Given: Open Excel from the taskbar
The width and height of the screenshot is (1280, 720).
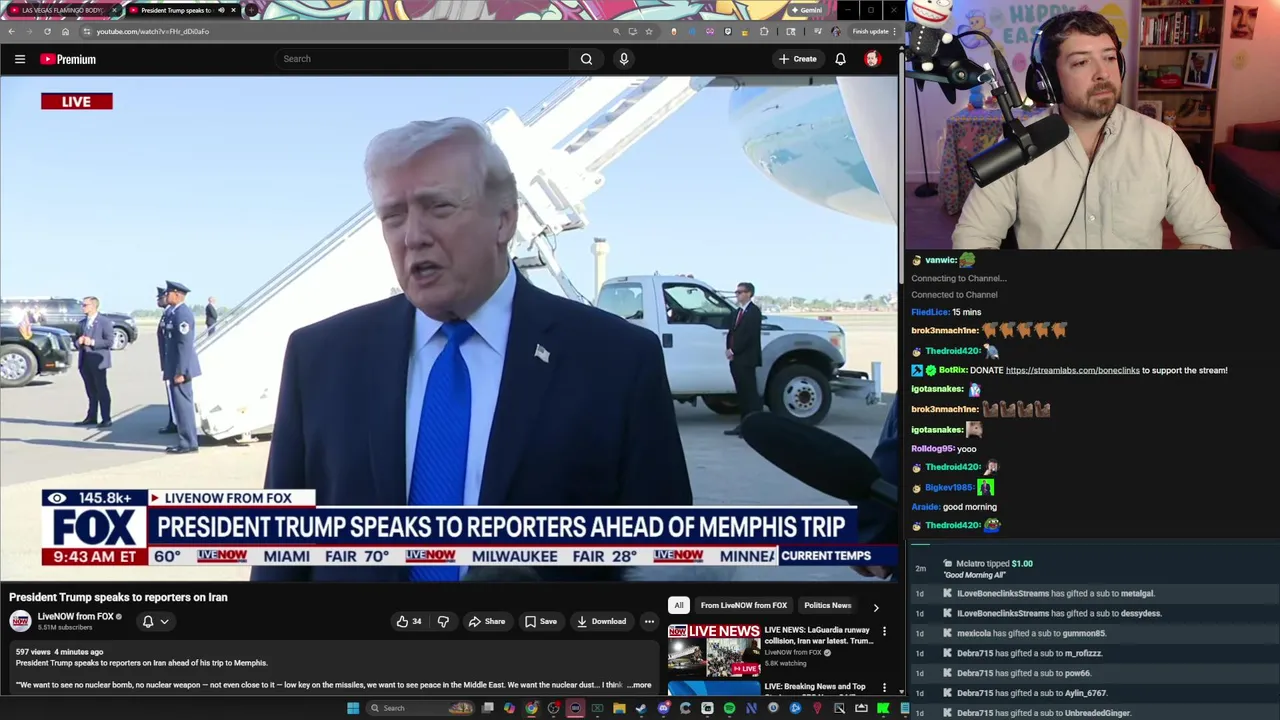Looking at the screenshot, I should (x=597, y=709).
